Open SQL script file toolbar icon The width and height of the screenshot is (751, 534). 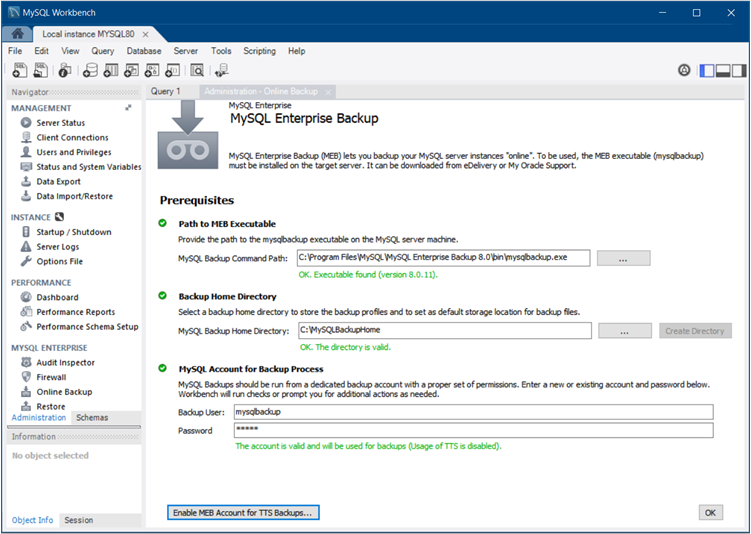point(41,70)
